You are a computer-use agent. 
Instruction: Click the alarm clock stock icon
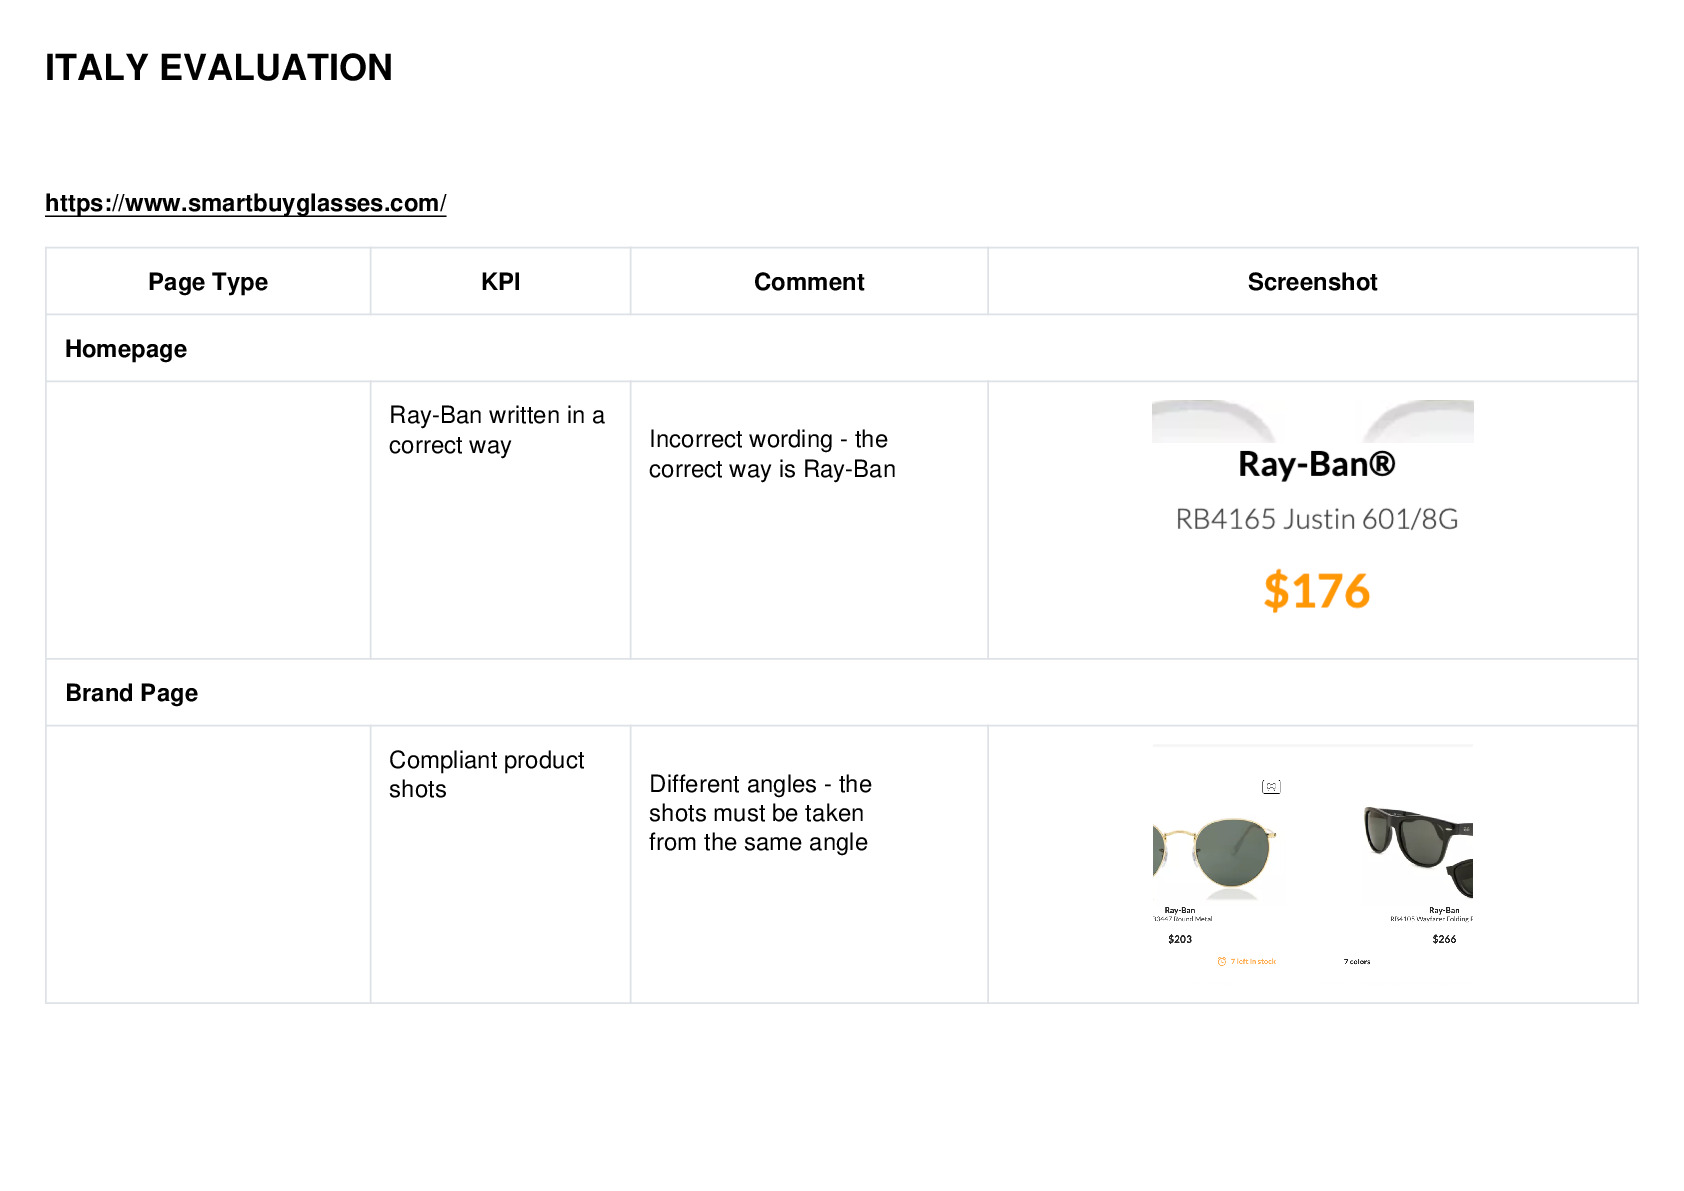click(x=1221, y=961)
